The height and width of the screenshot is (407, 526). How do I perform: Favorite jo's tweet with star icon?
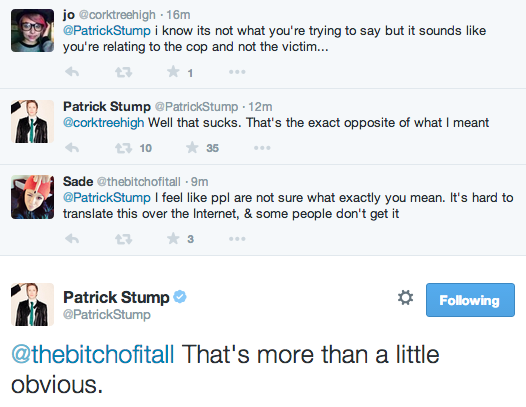173,71
